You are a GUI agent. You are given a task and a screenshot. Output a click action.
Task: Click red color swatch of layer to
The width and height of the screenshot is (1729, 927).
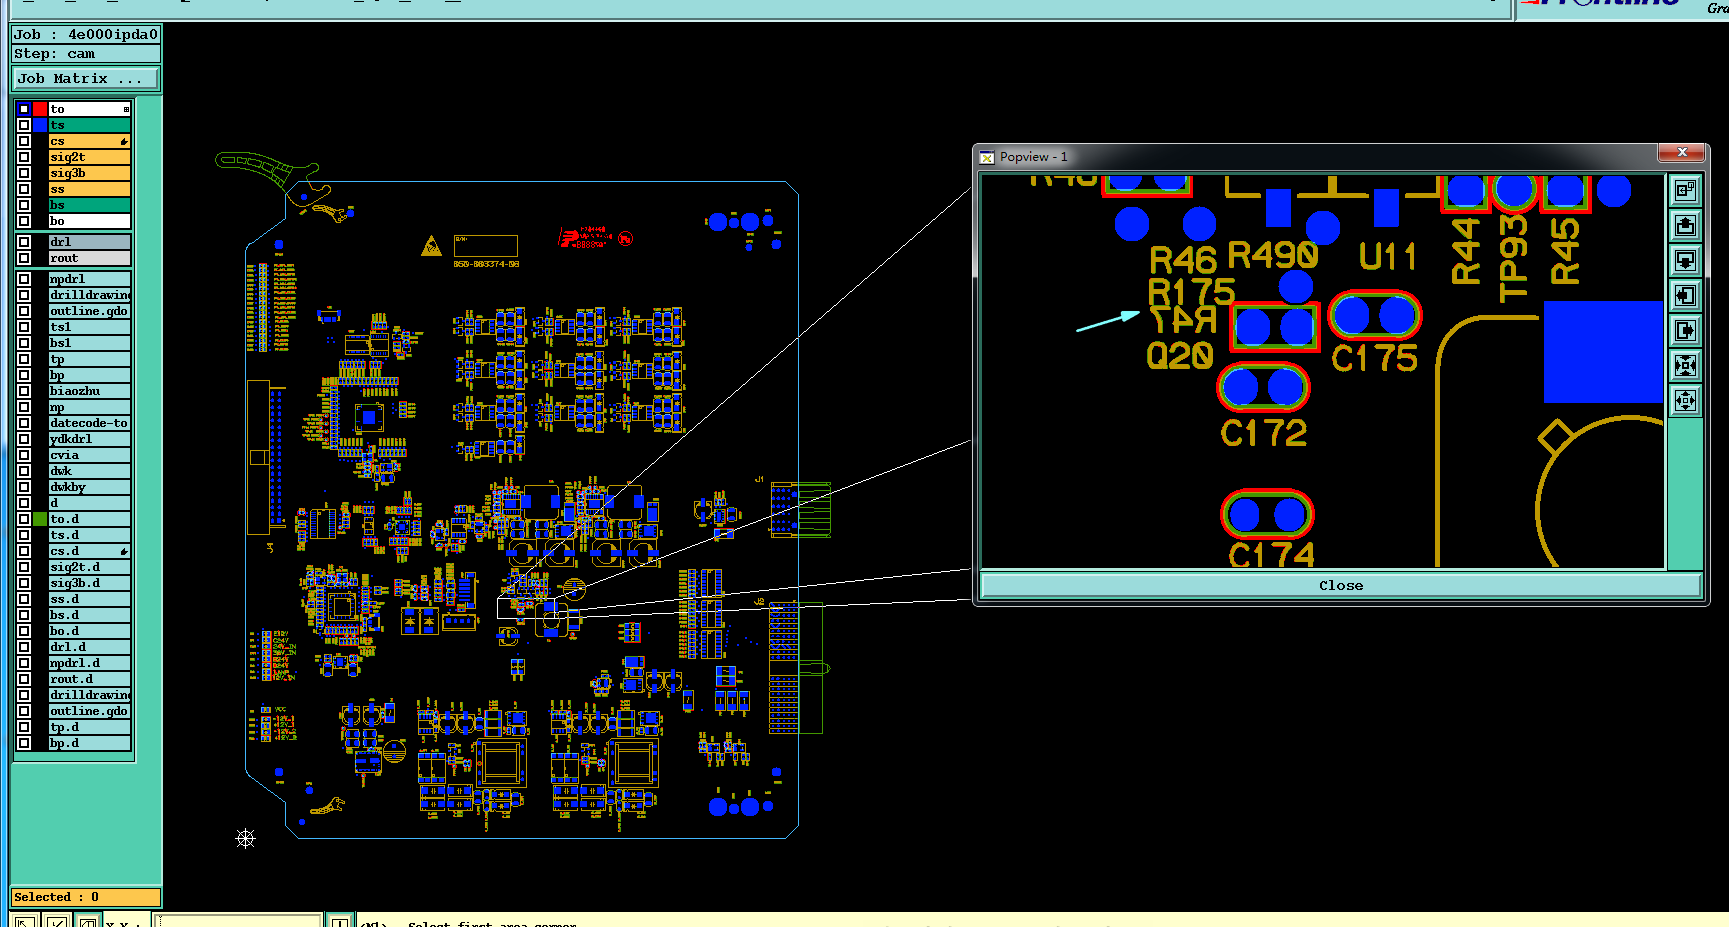40,109
